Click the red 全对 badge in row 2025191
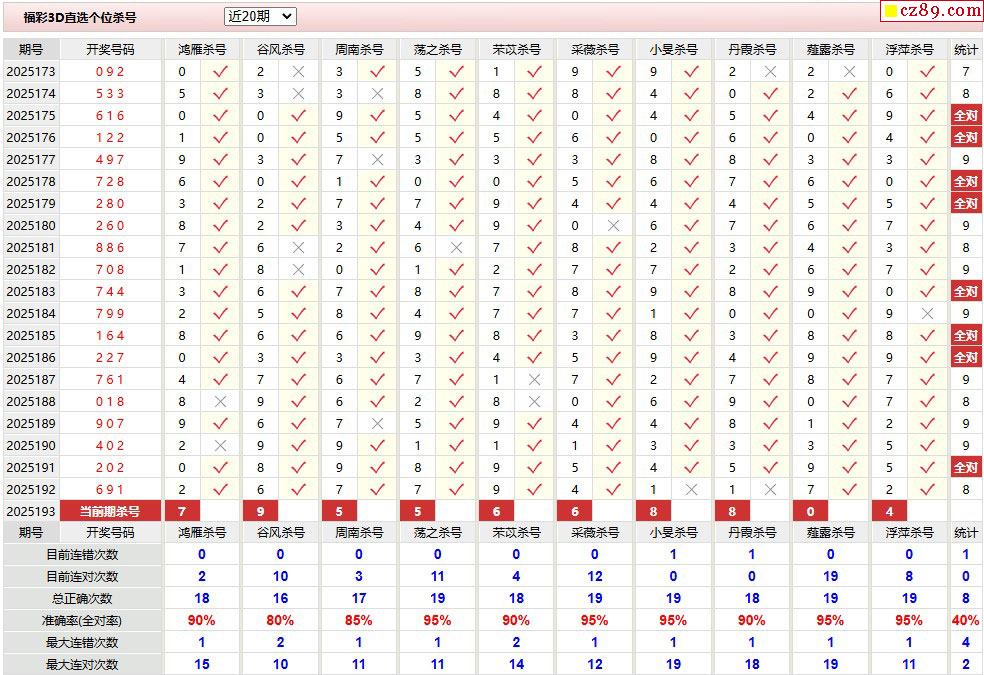Image resolution: width=984 pixels, height=675 pixels. [966, 467]
